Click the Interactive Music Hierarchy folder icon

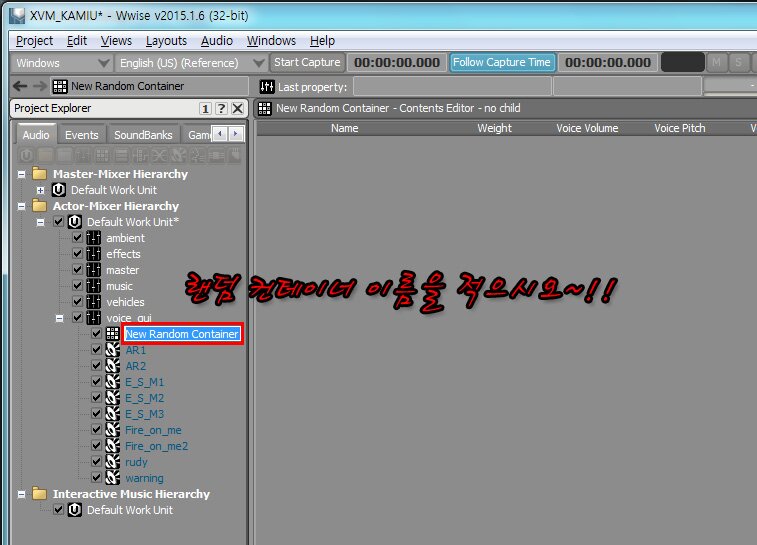coord(40,493)
